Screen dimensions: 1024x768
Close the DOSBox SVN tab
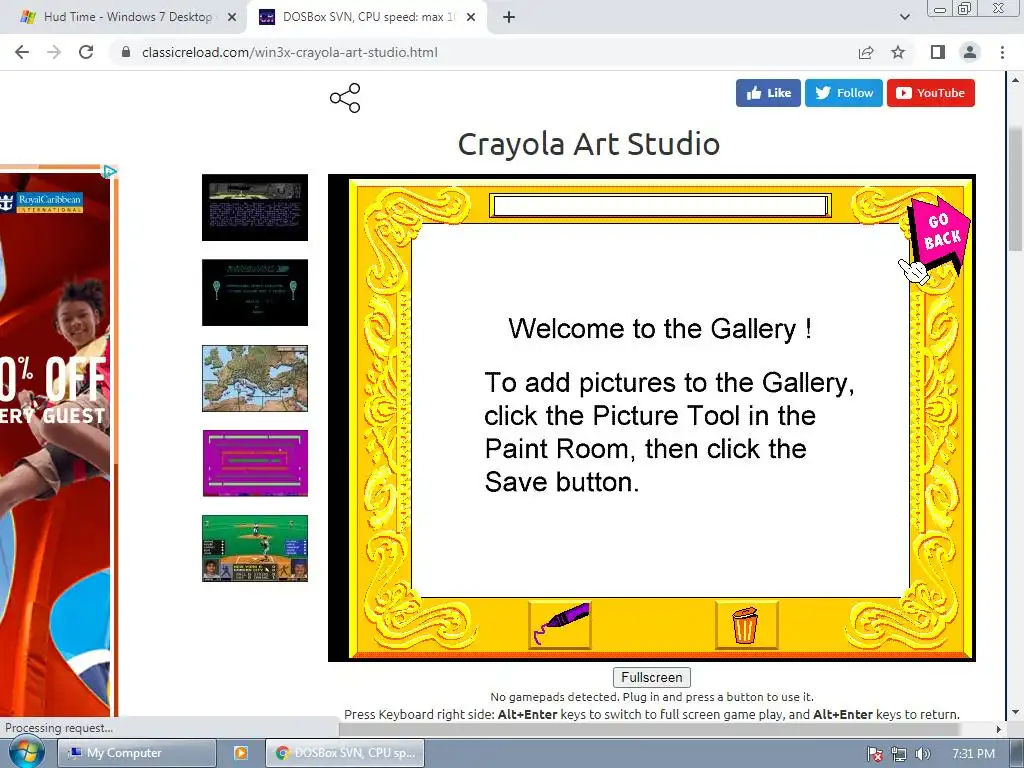tap(471, 17)
